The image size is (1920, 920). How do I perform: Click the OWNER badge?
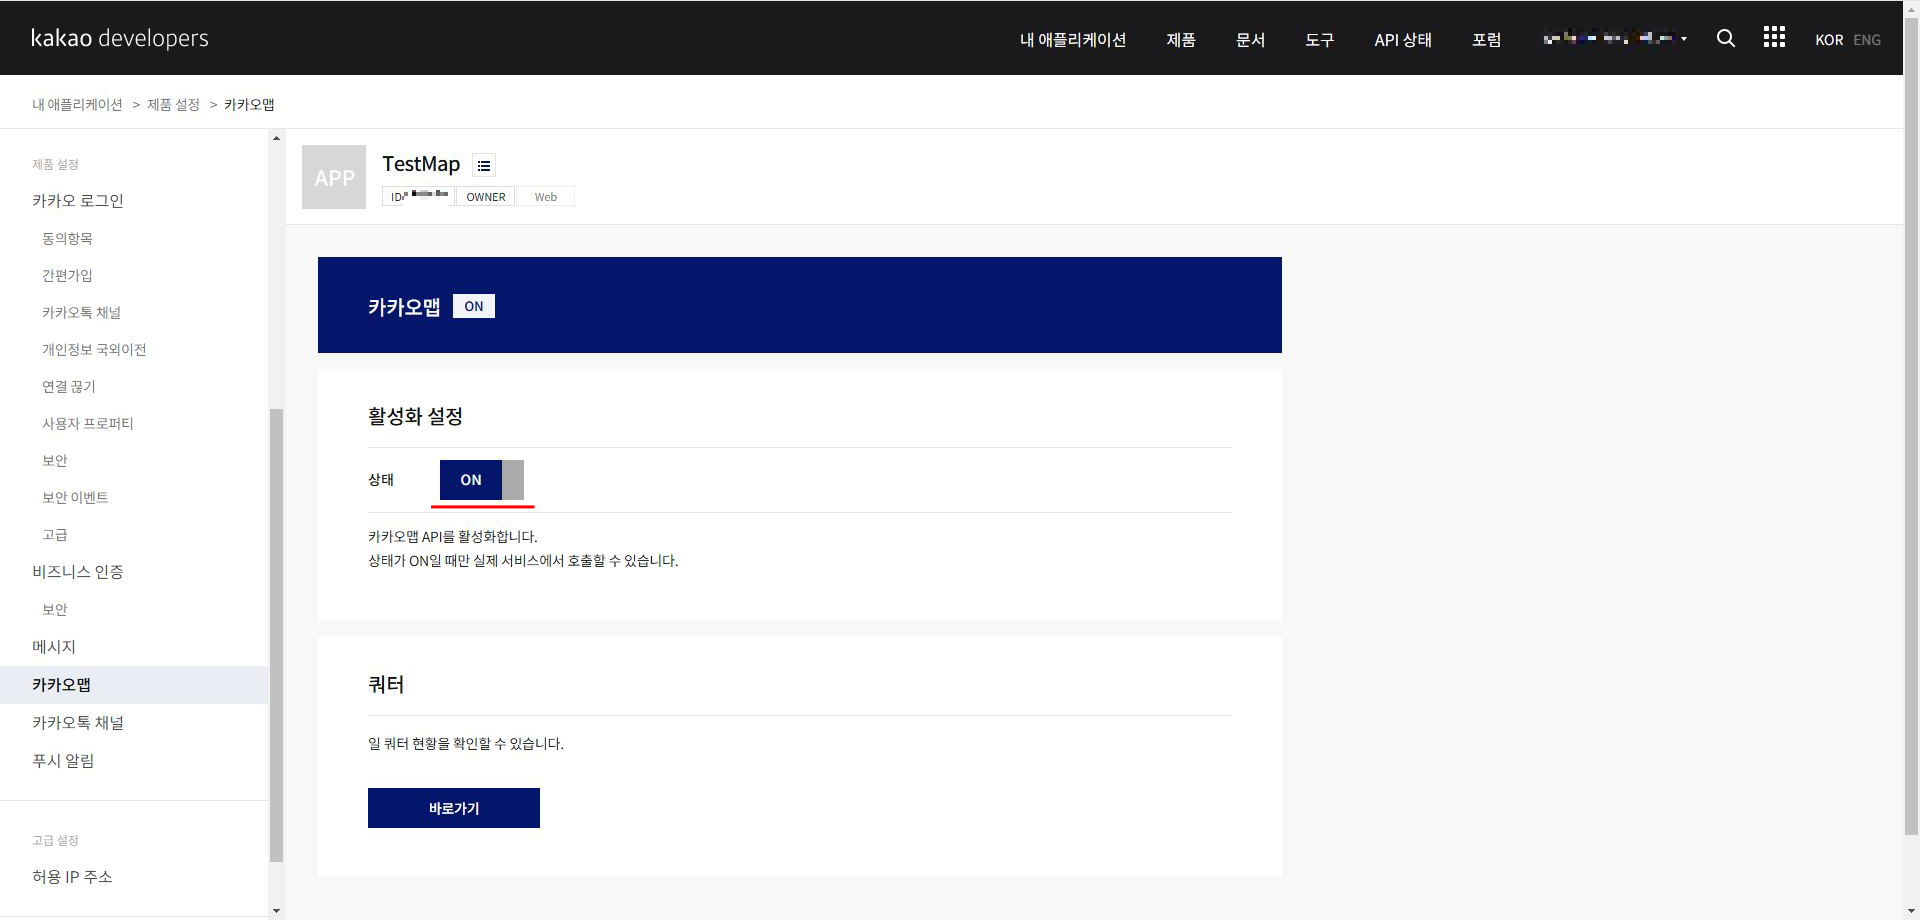click(486, 197)
